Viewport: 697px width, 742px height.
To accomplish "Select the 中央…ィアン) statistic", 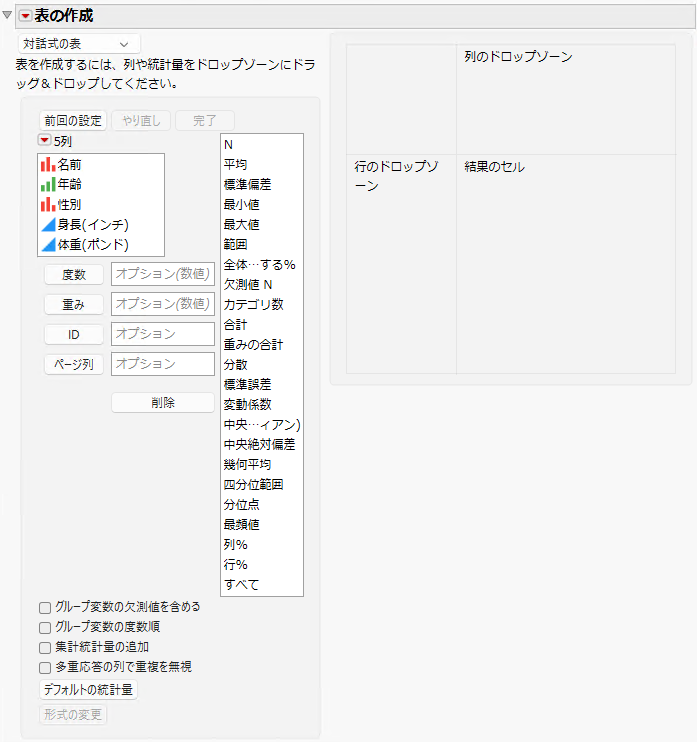I will [262, 424].
